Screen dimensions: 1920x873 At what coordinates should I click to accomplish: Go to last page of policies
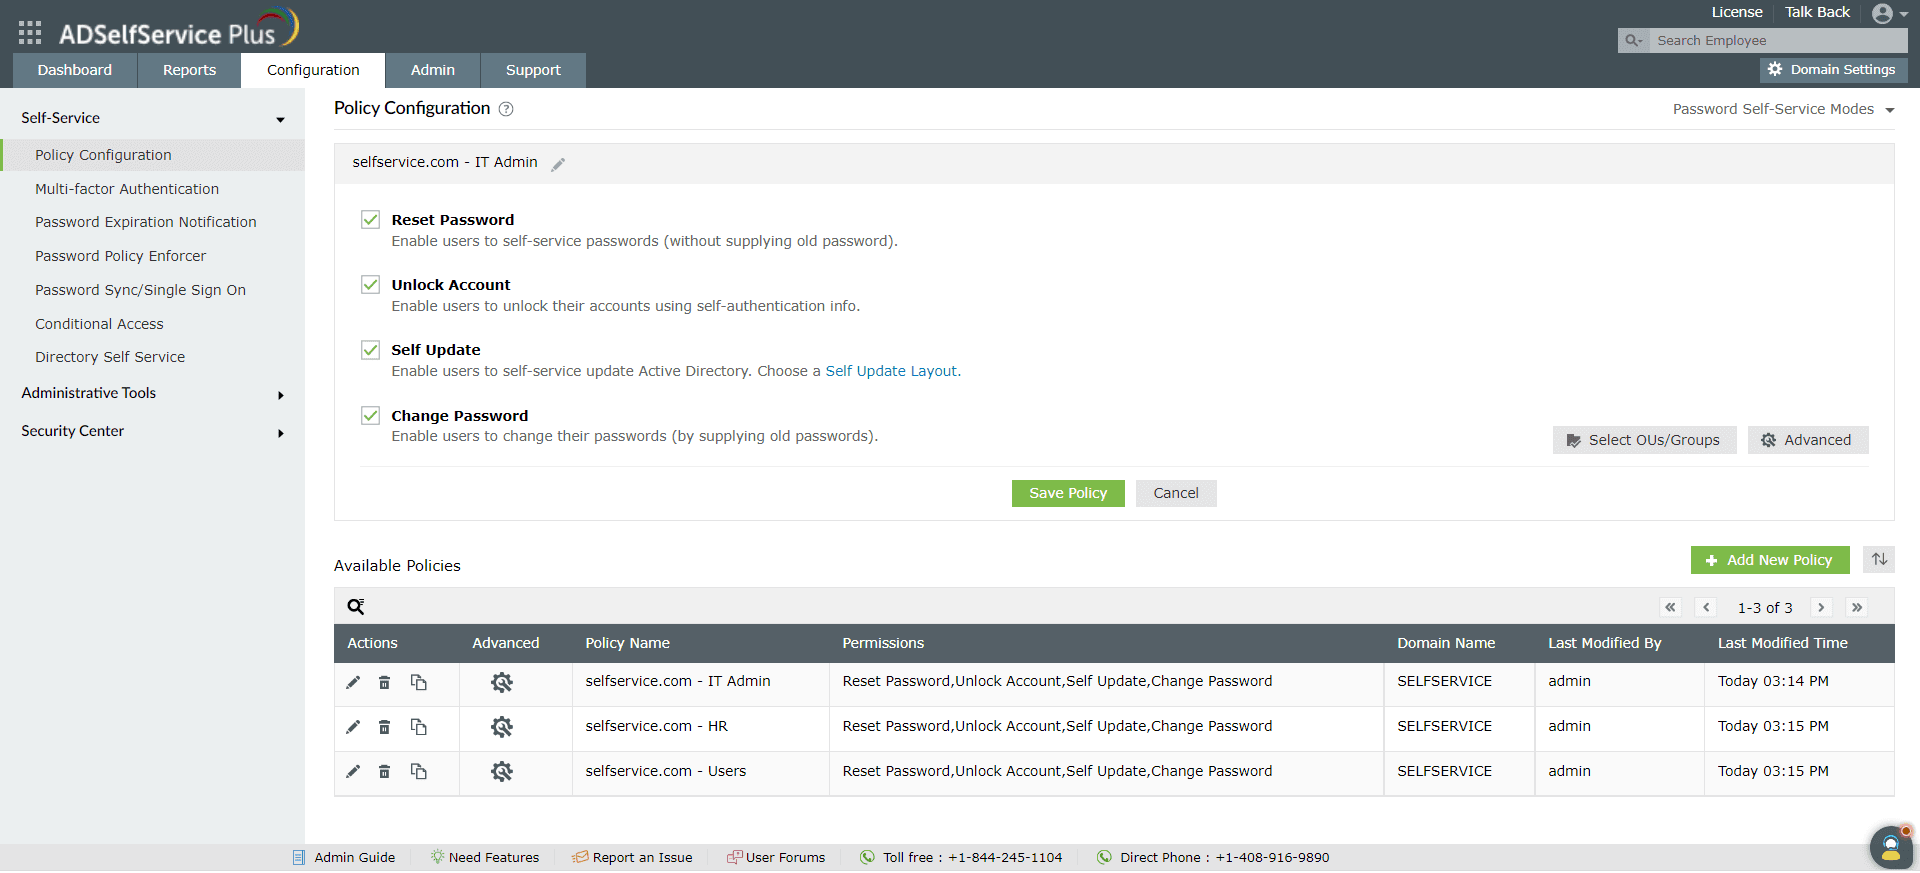click(1857, 607)
